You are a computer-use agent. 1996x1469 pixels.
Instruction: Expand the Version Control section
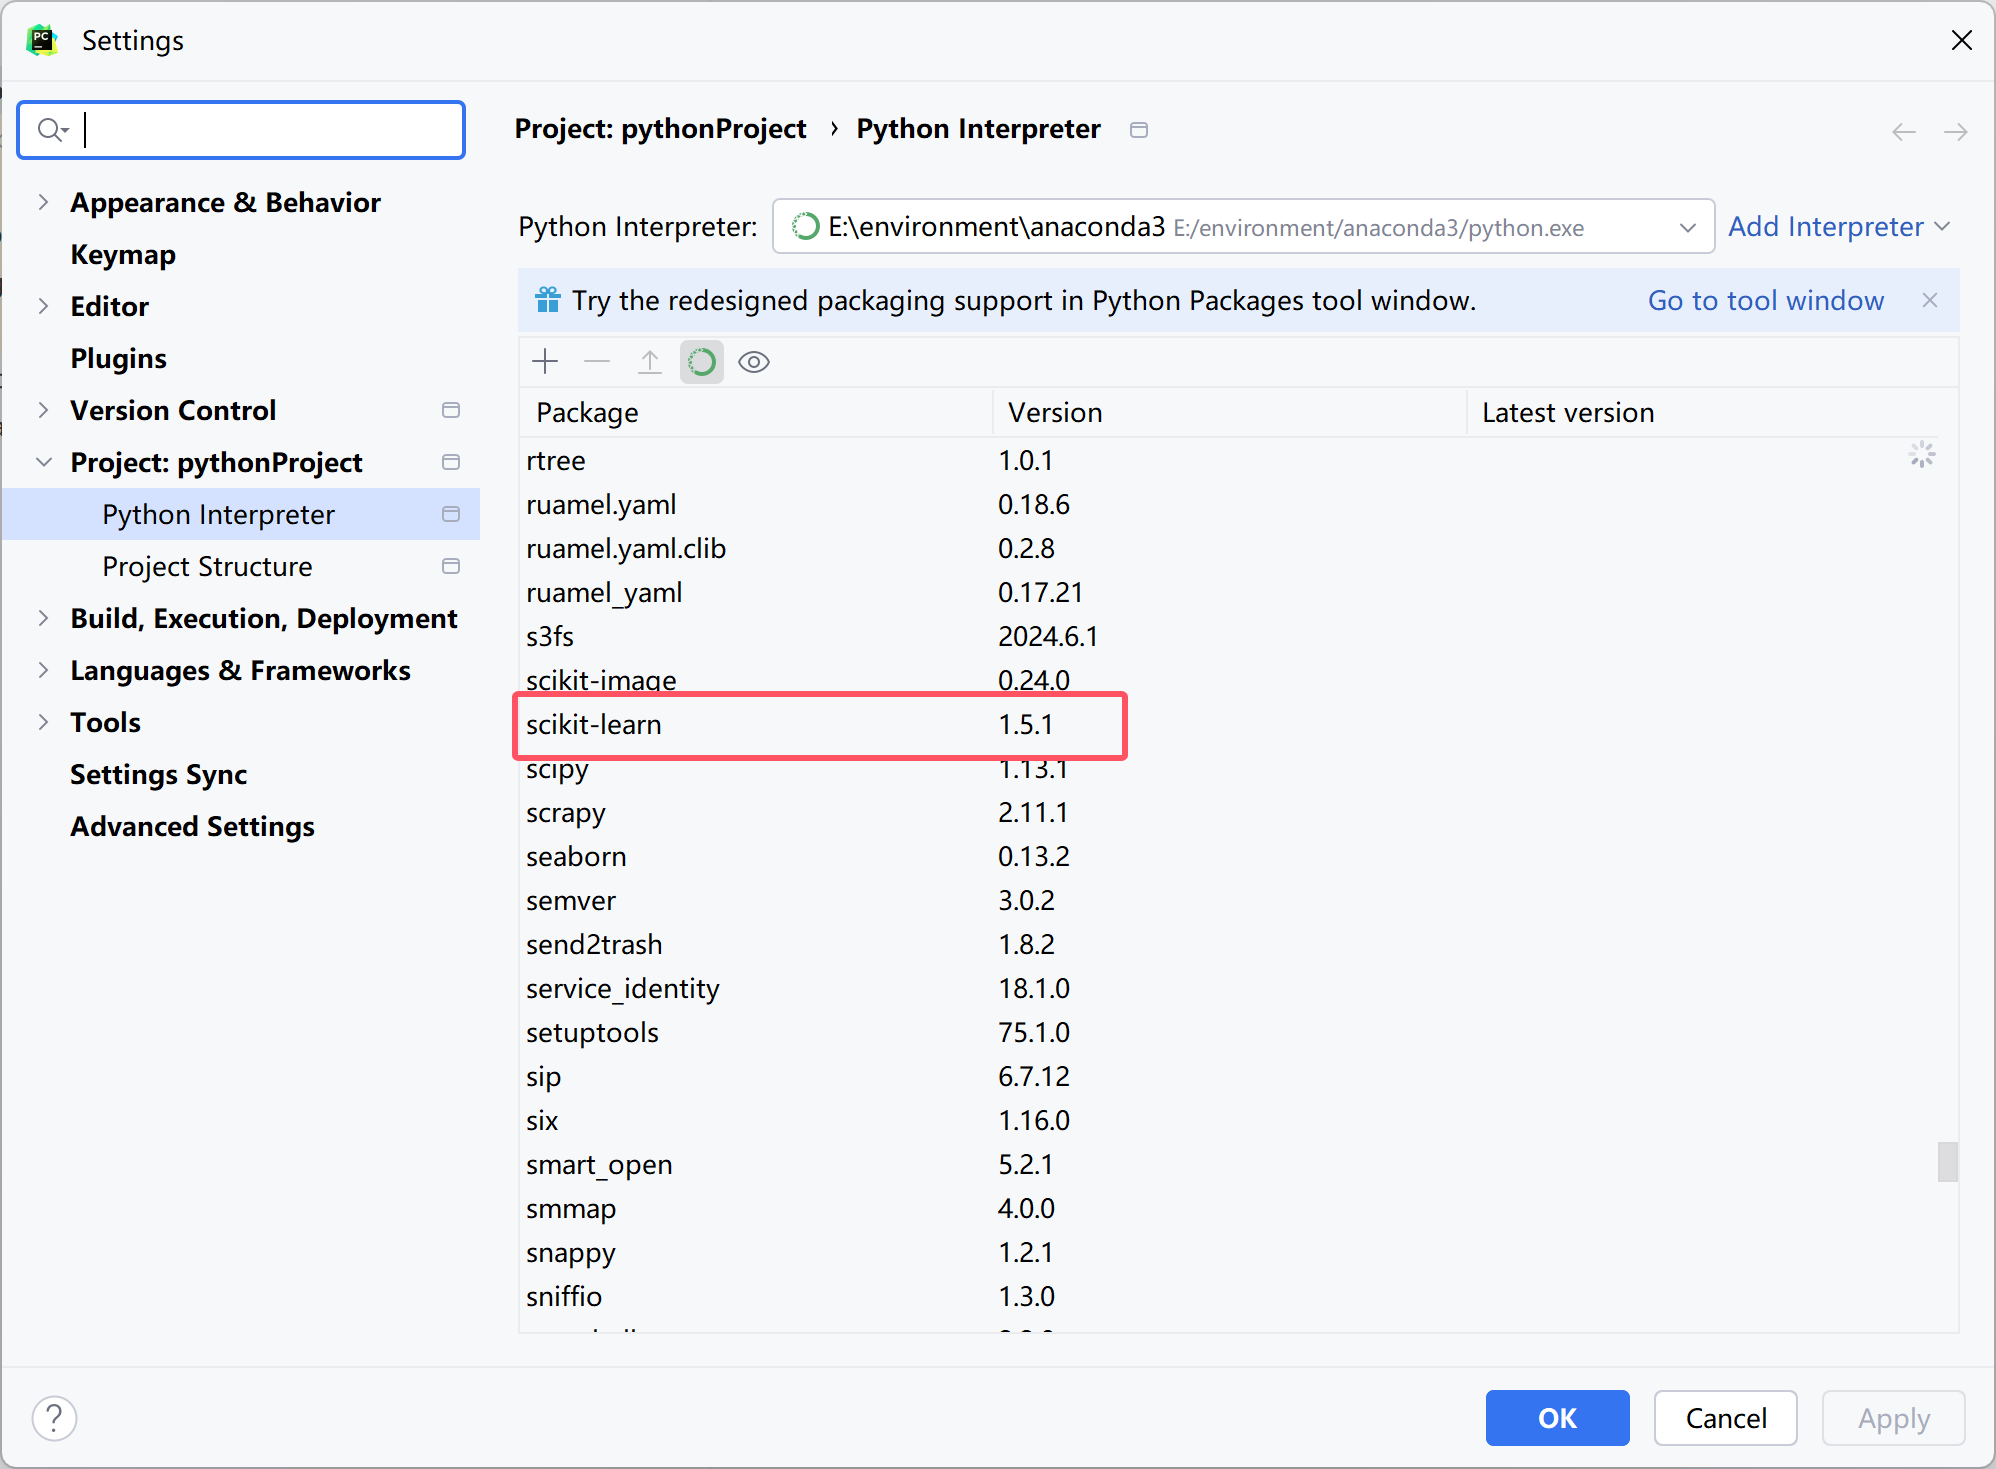(43, 410)
